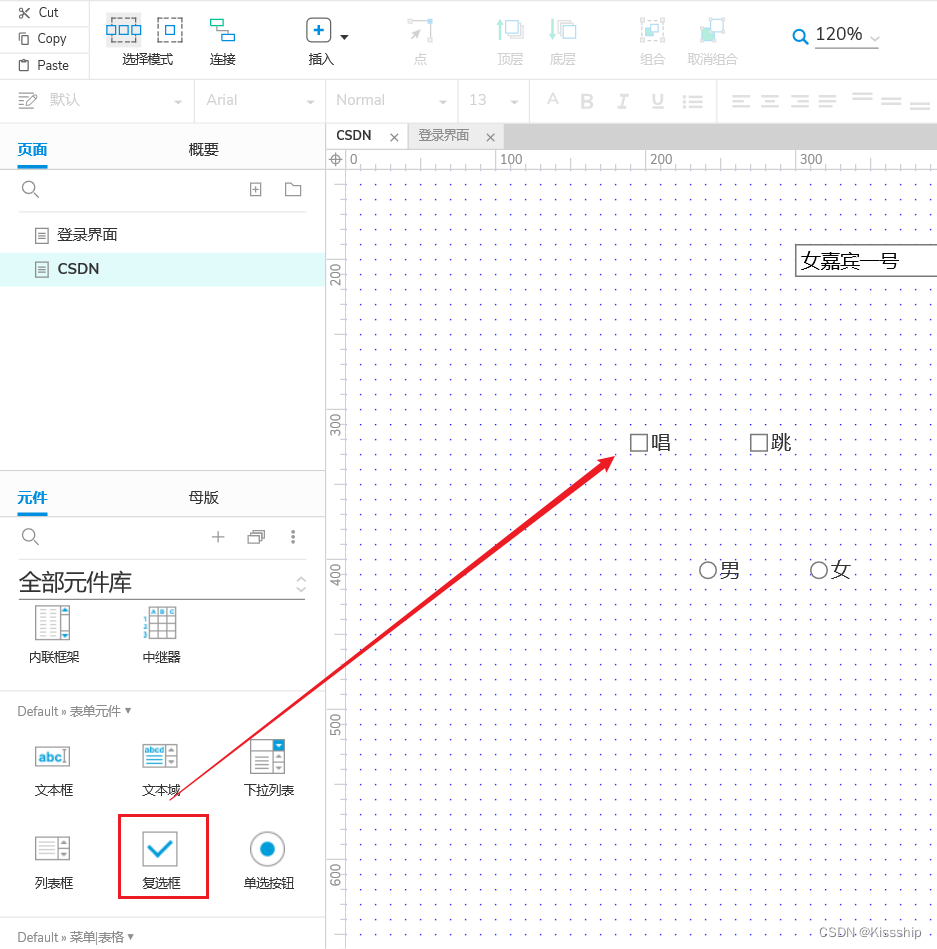937x949 pixels.
Task: Select the 下拉列表 widget
Action: click(x=269, y=768)
